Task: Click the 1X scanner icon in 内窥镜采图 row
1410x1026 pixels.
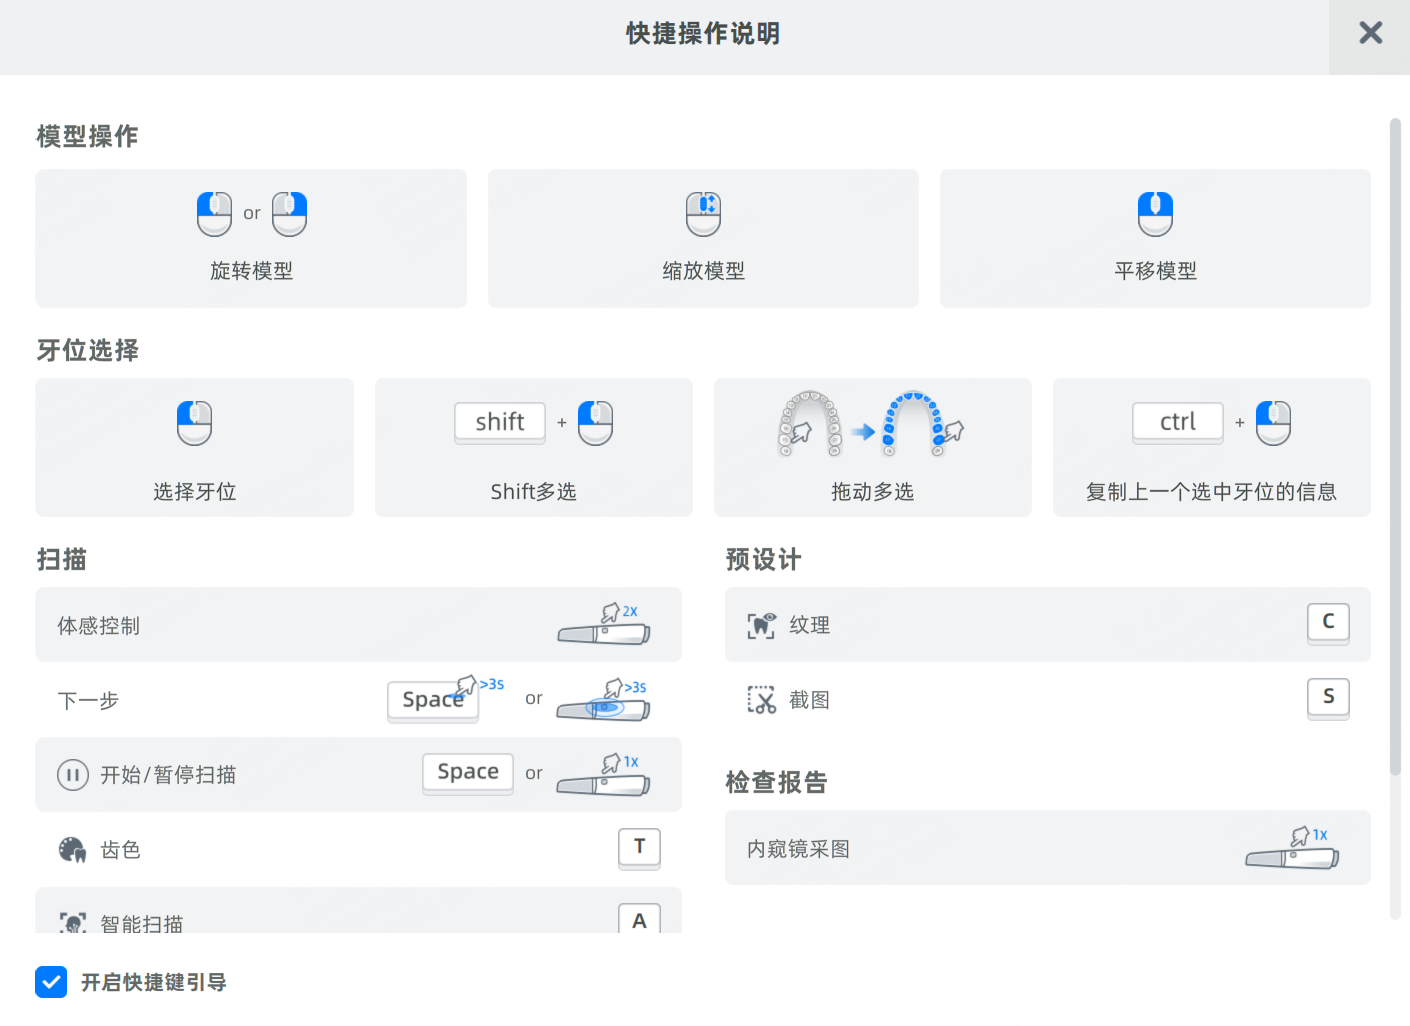Action: click(1293, 848)
